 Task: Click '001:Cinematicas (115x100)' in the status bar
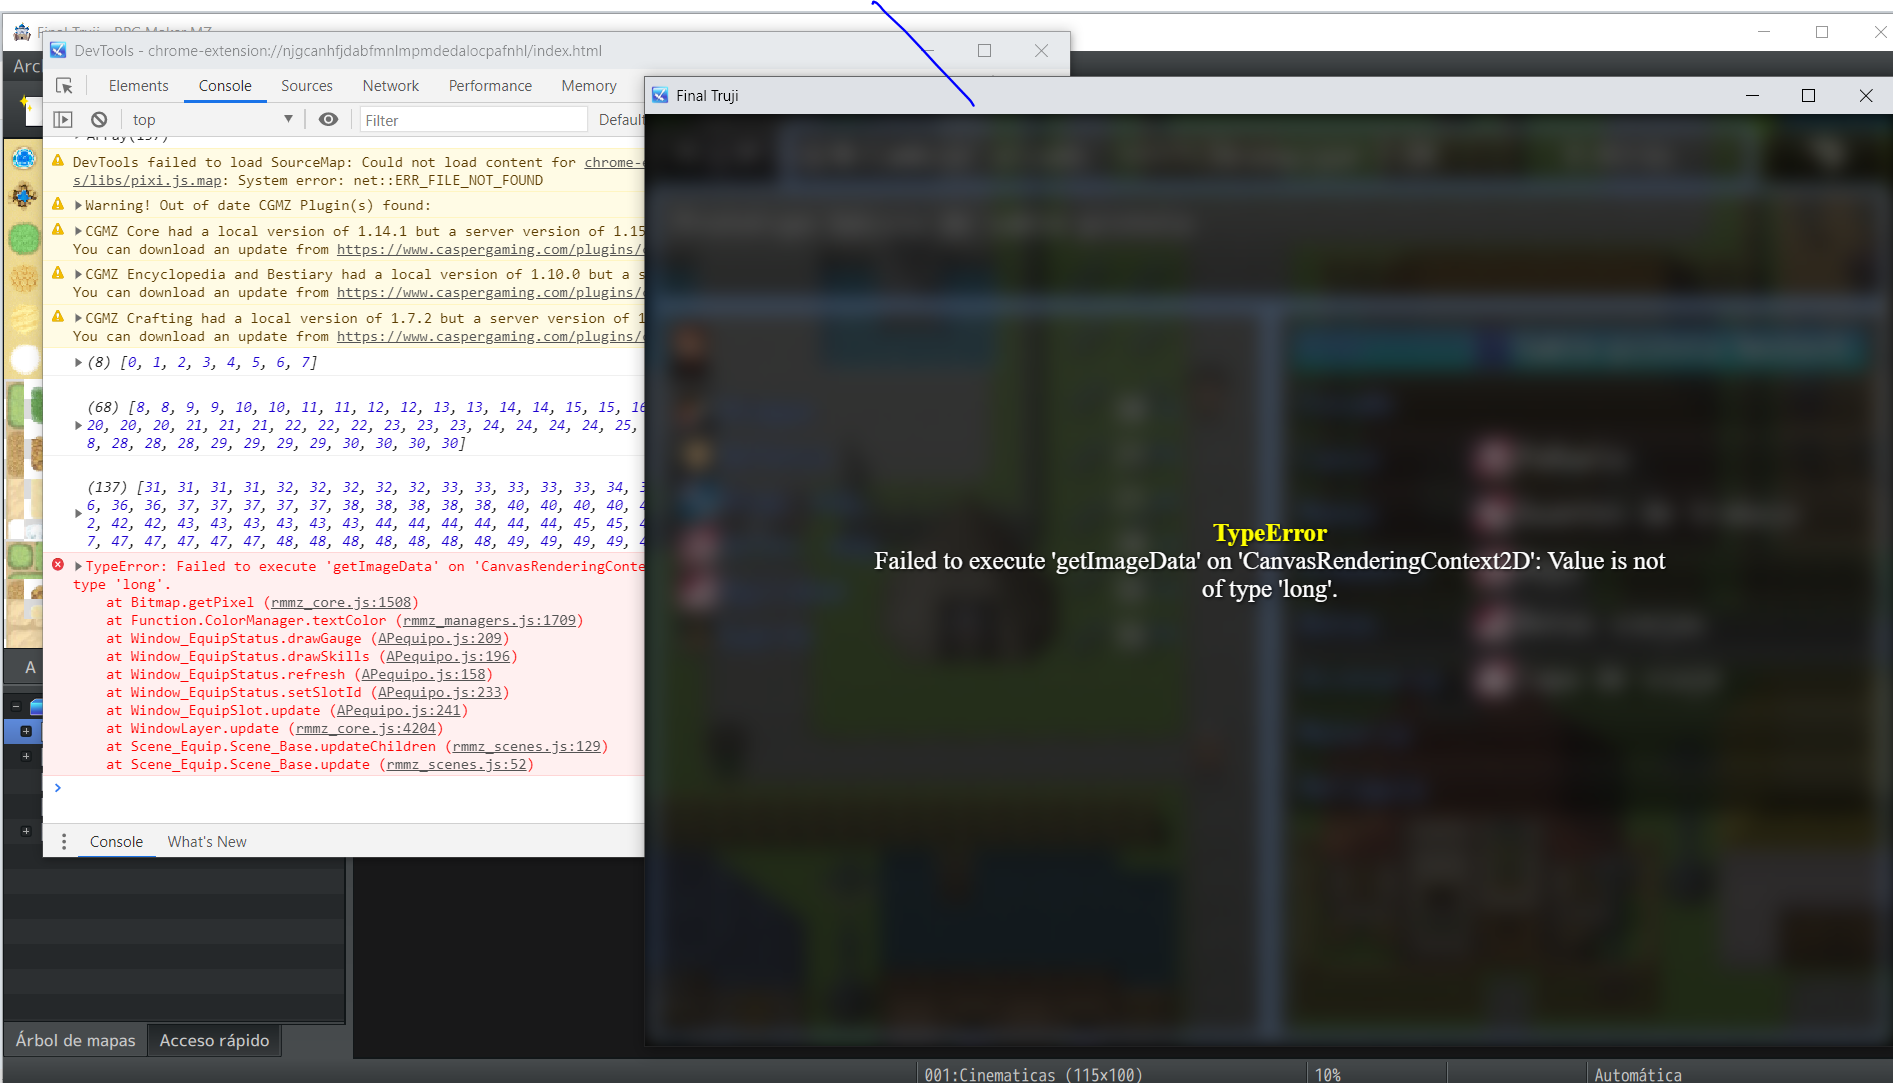1033,1074
